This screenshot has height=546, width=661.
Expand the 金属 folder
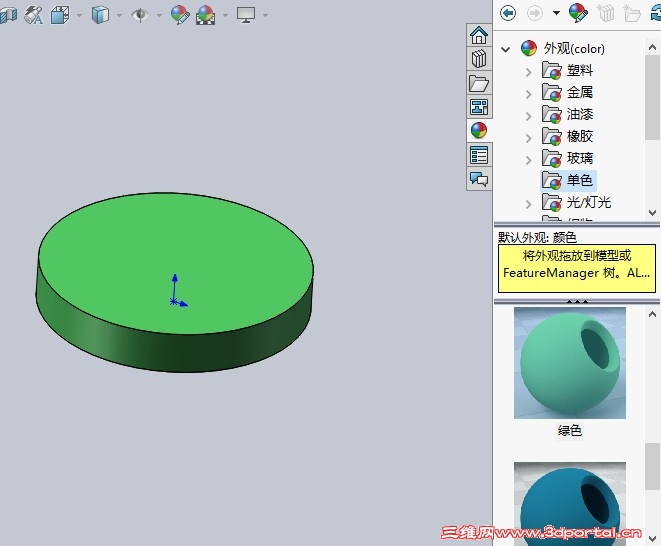tap(529, 94)
